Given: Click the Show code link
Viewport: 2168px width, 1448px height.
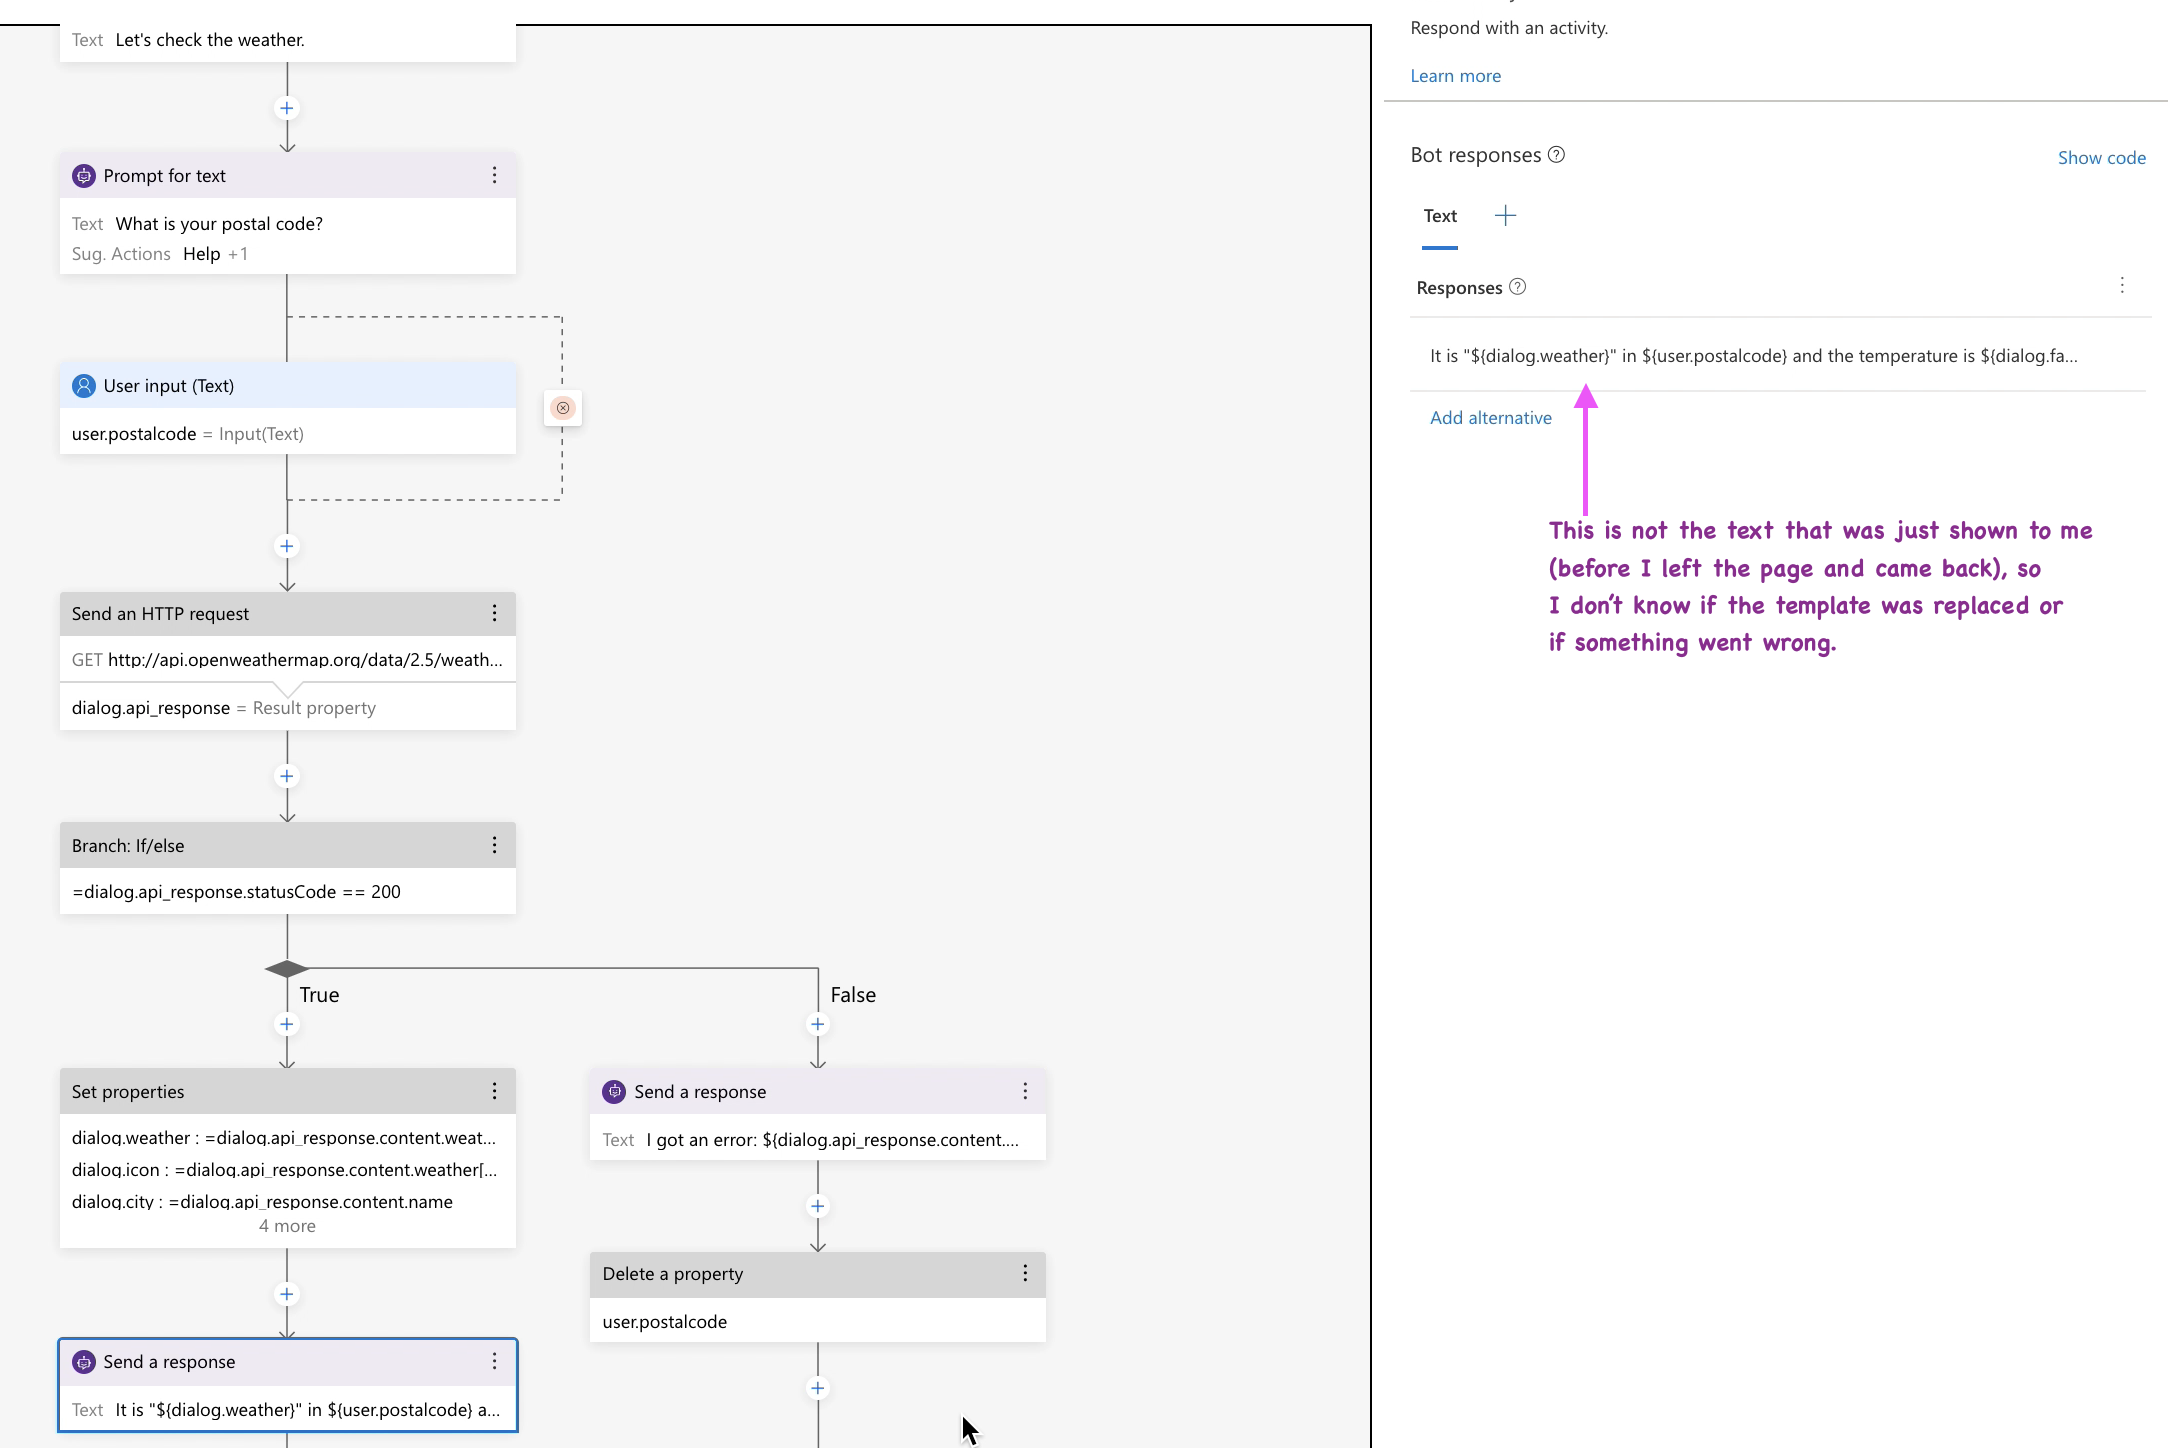Looking at the screenshot, I should point(2101,157).
